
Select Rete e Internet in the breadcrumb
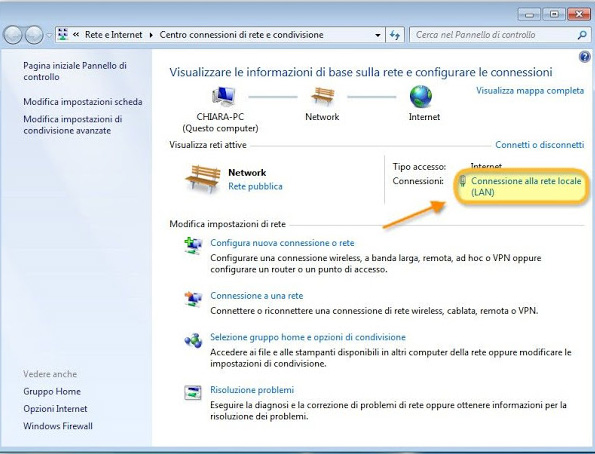(113, 35)
